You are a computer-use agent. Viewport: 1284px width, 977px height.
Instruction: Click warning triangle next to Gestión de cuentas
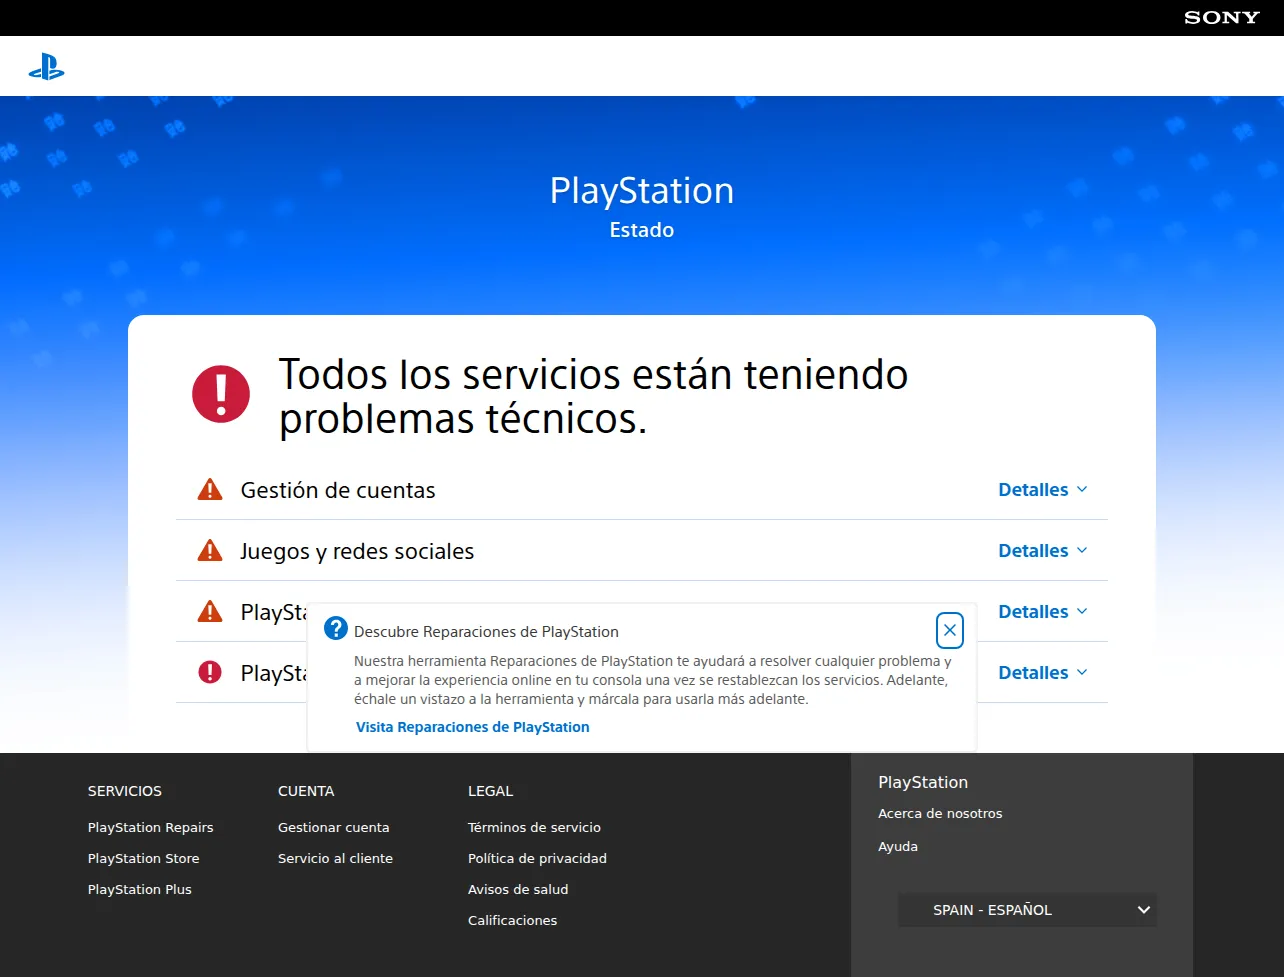[x=210, y=490]
